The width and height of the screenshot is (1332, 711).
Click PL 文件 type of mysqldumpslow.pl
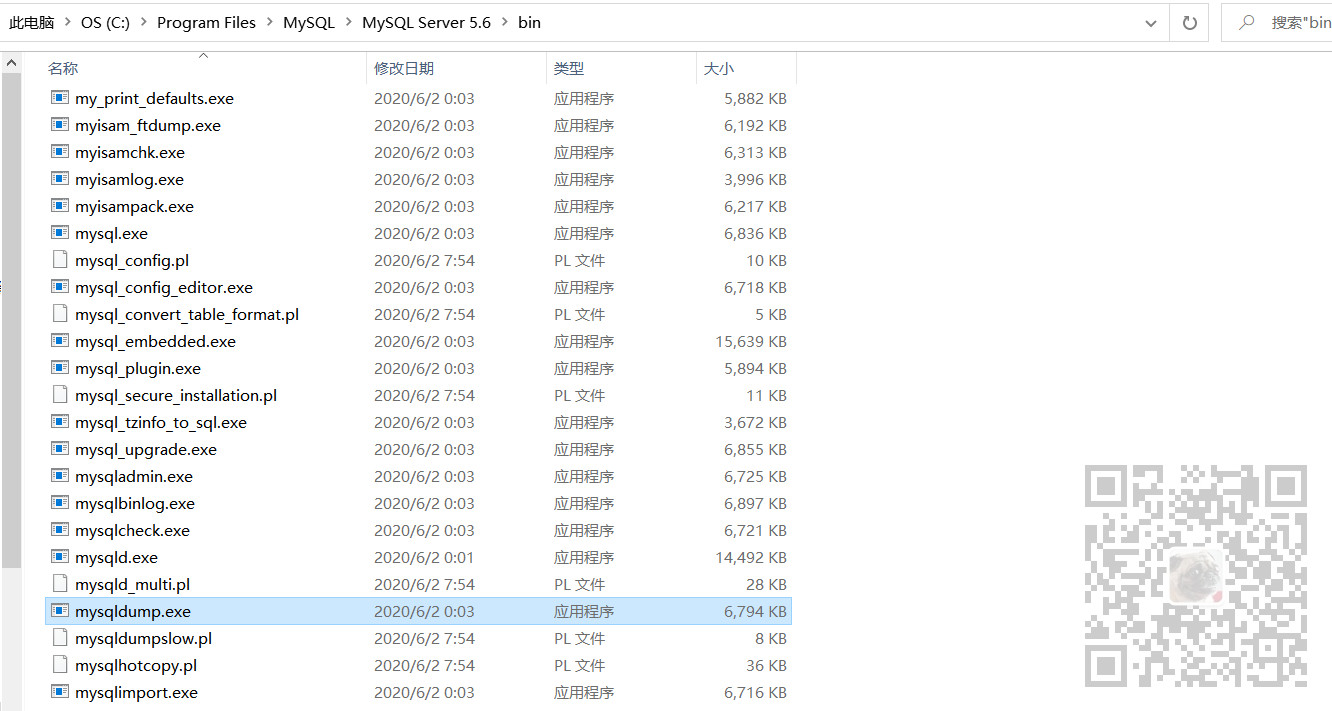(580, 638)
